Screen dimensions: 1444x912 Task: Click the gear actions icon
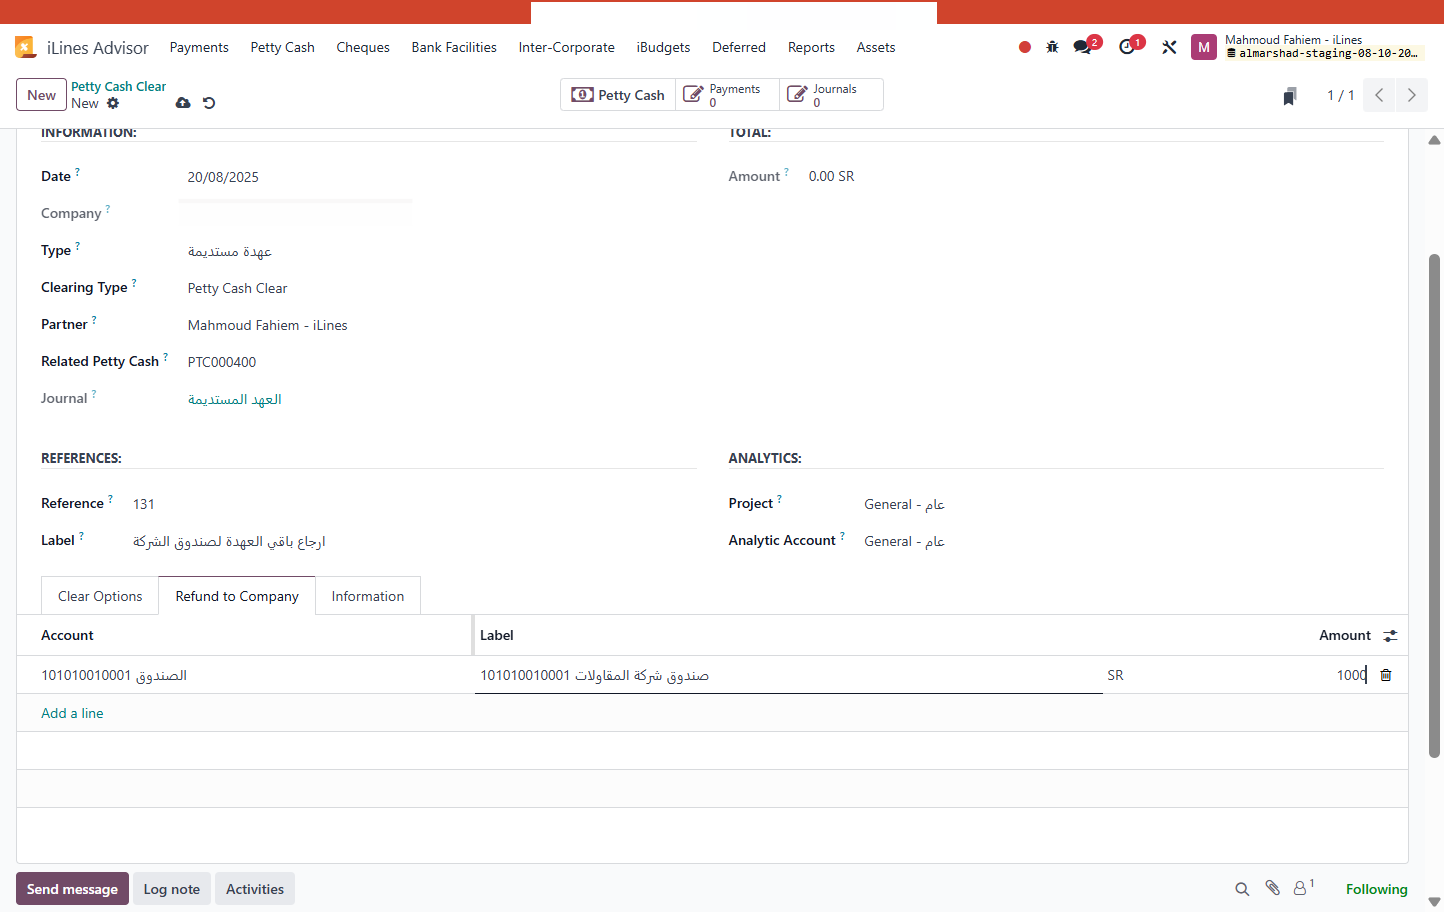pos(113,103)
